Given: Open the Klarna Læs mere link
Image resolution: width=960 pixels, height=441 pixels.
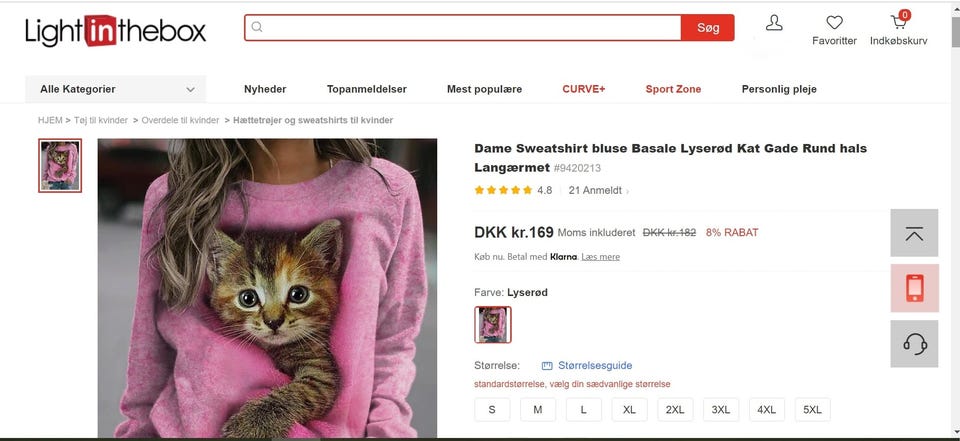Looking at the screenshot, I should (600, 257).
